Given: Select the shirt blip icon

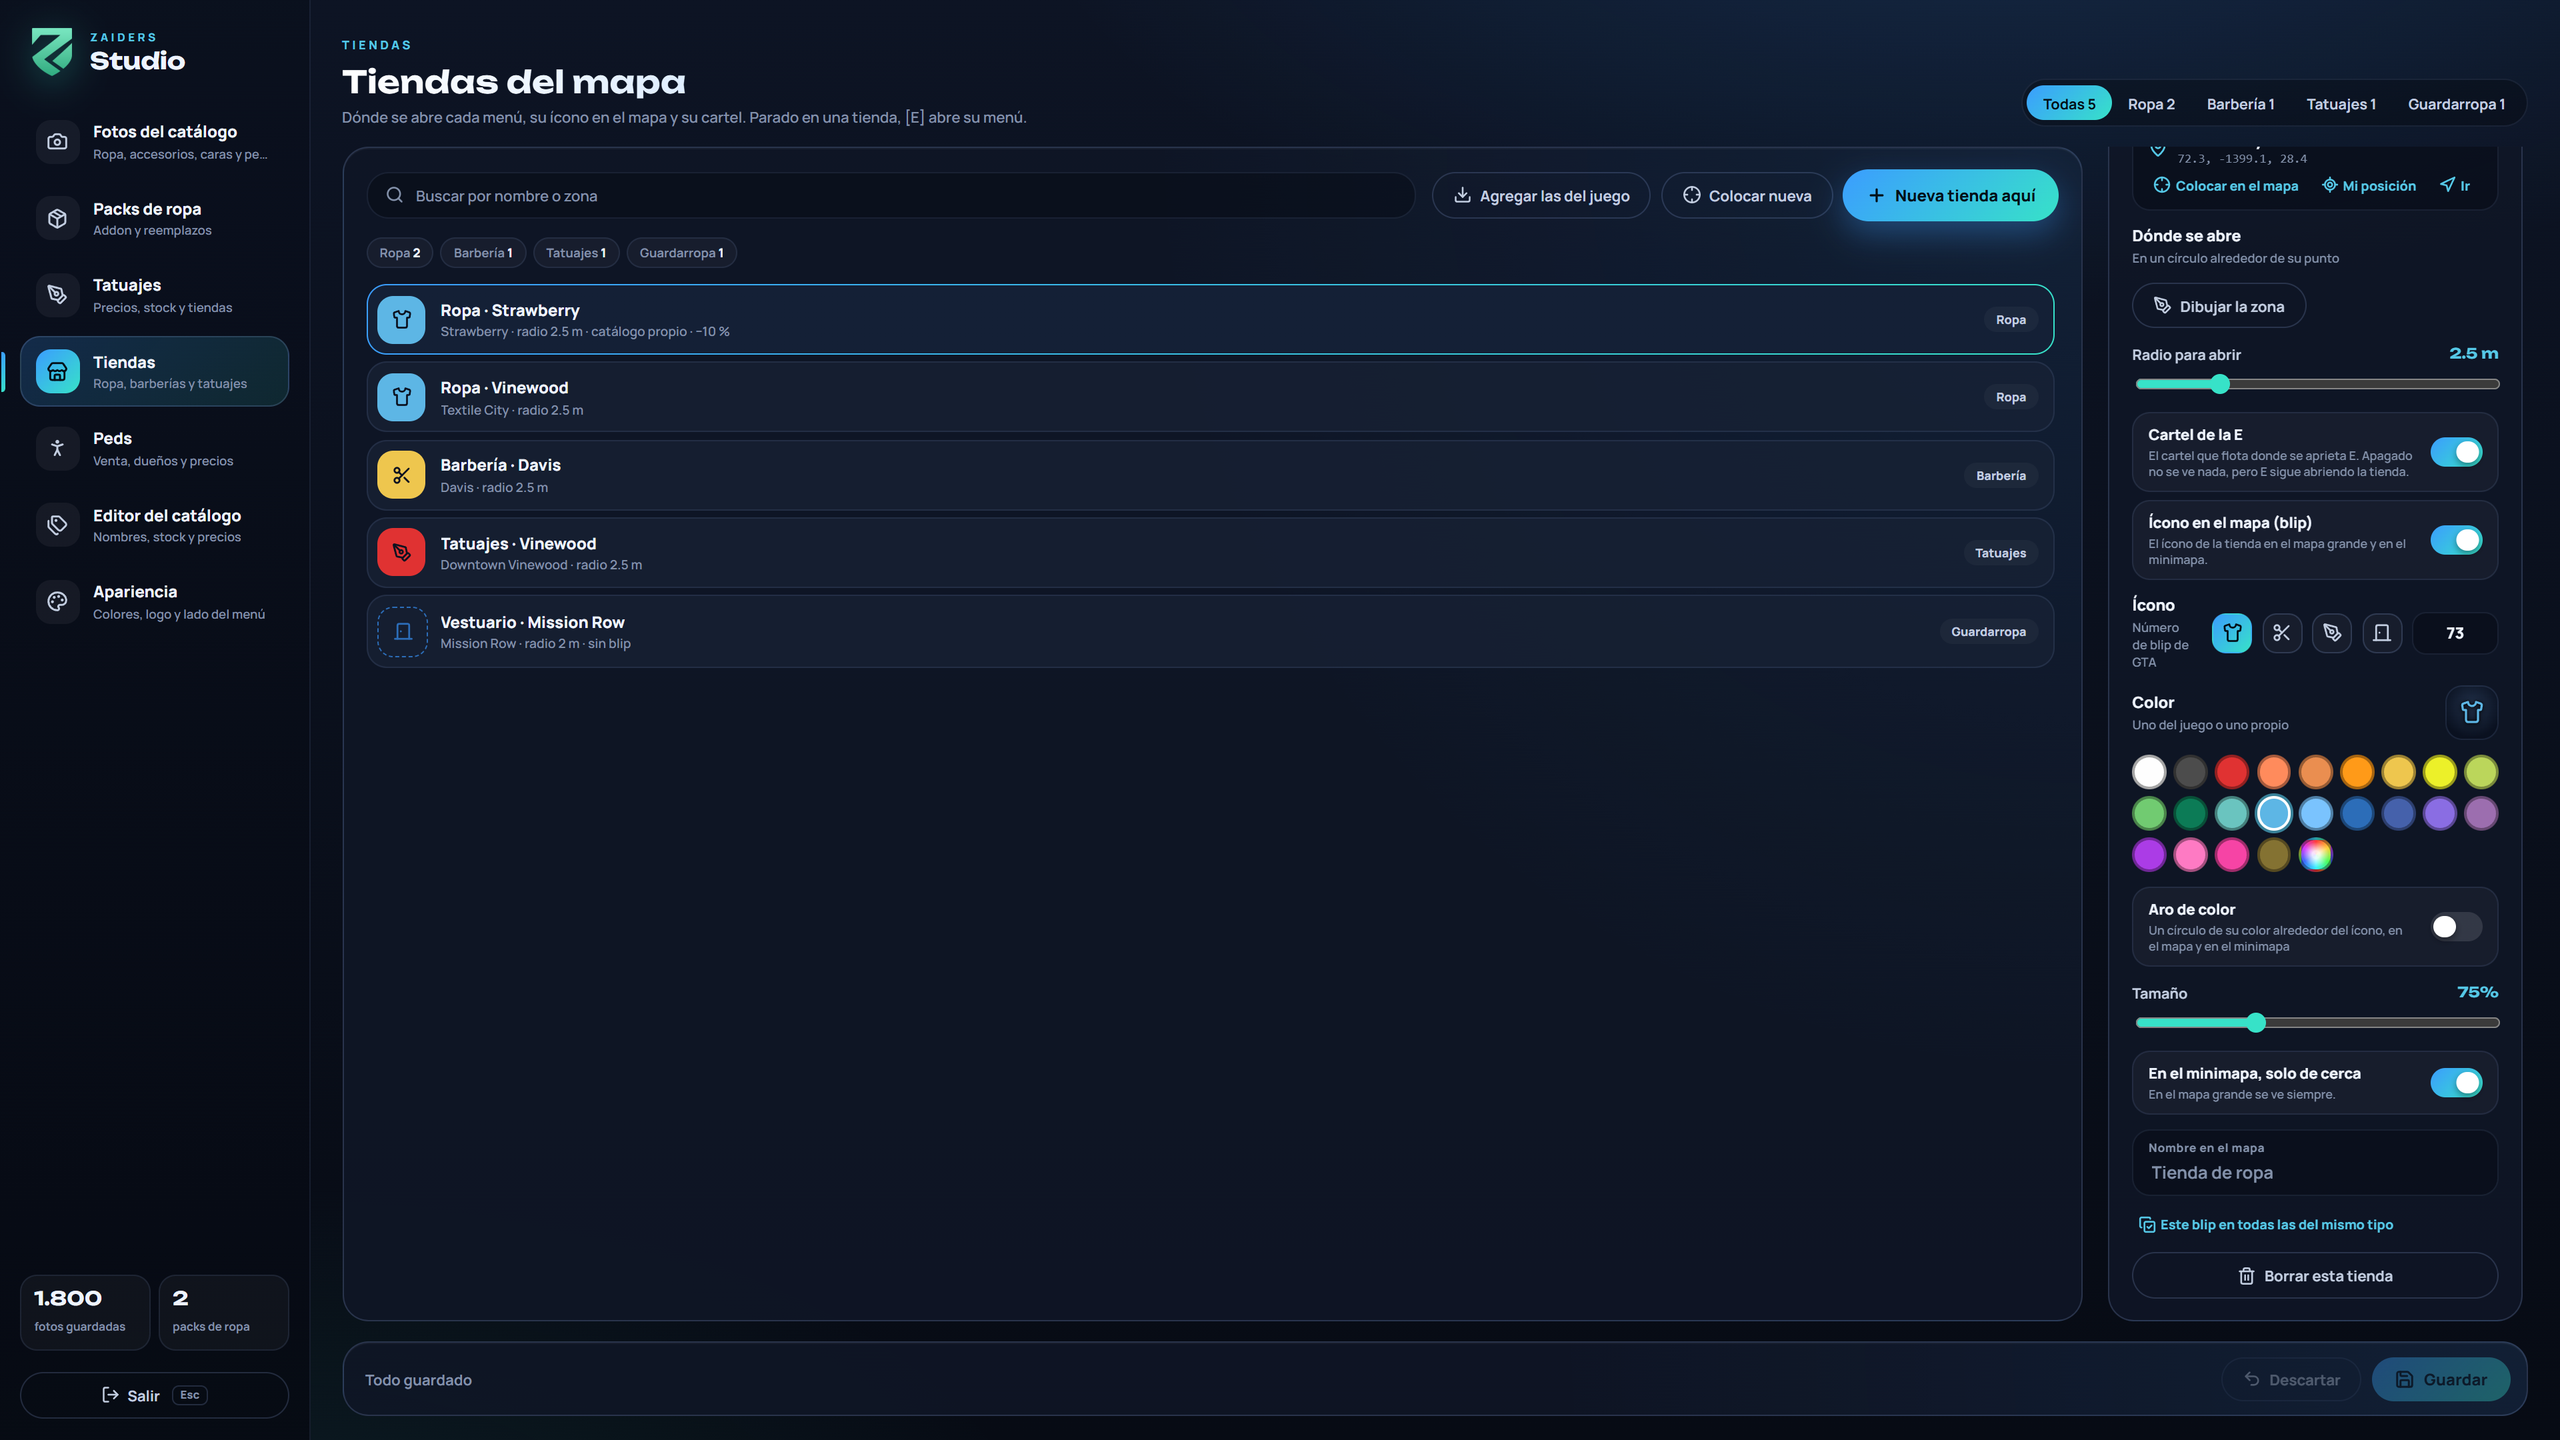Looking at the screenshot, I should tap(2232, 633).
